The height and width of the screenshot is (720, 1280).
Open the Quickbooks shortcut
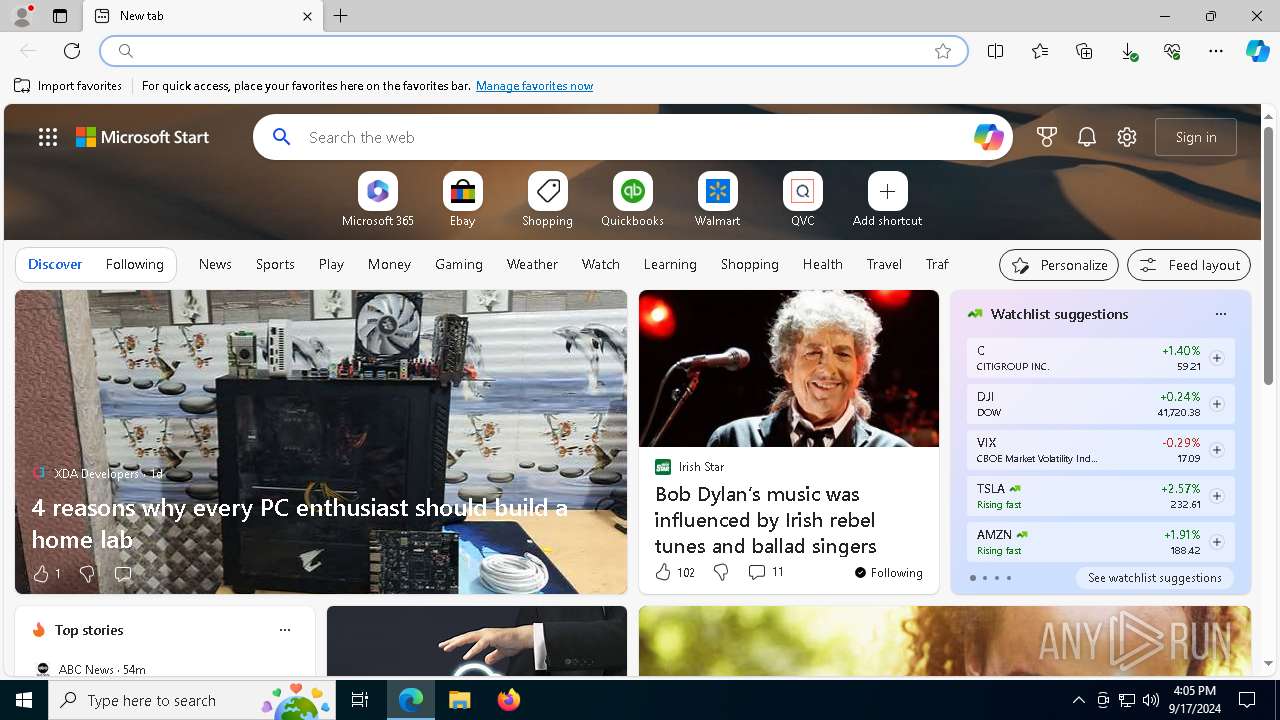[x=632, y=200]
